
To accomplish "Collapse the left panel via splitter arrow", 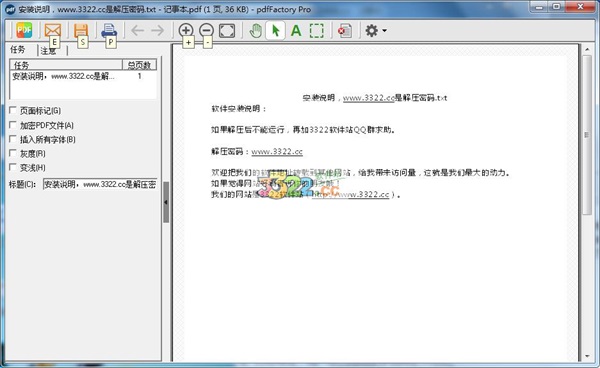I will [166, 202].
